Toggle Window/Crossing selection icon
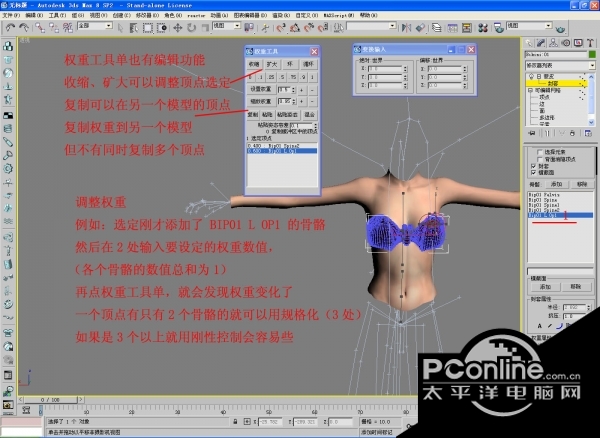 tap(162, 28)
